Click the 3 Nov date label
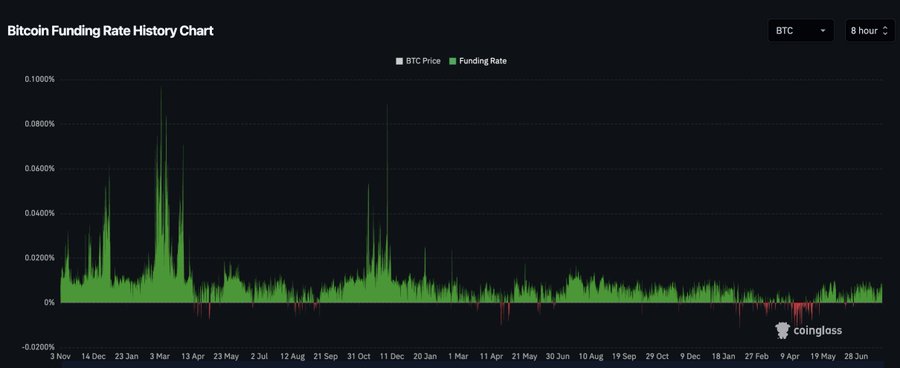900x368 pixels. pyautogui.click(x=60, y=357)
